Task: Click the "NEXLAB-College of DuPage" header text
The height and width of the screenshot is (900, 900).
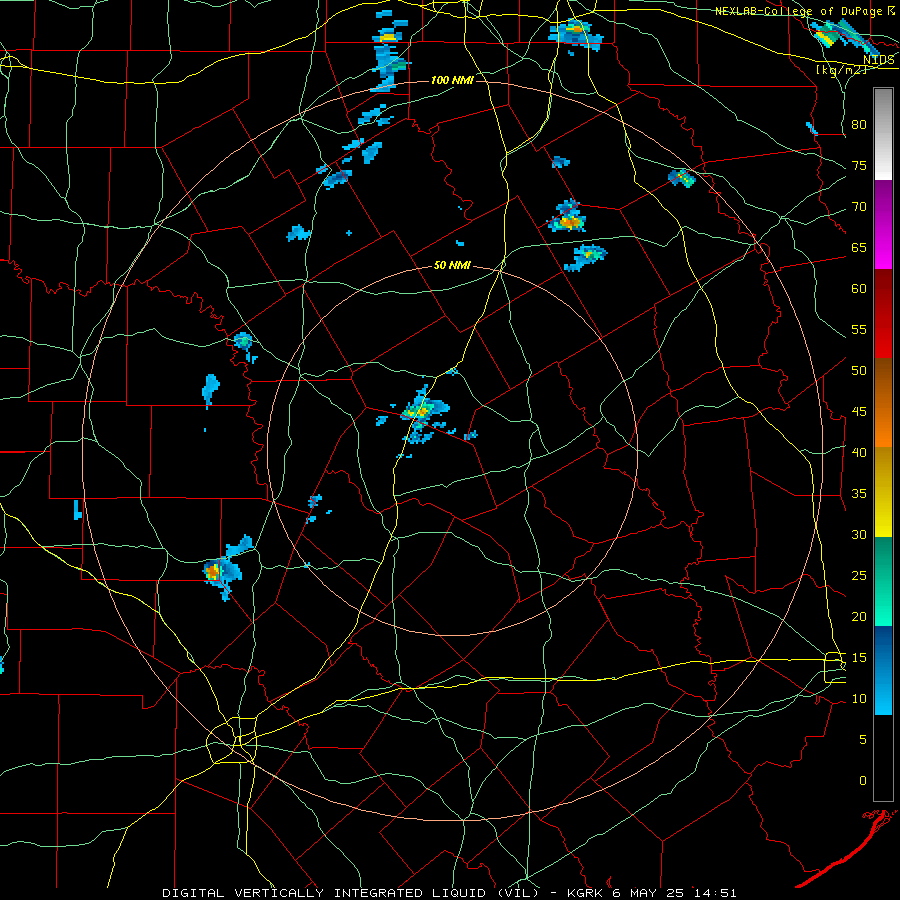Action: tap(798, 11)
